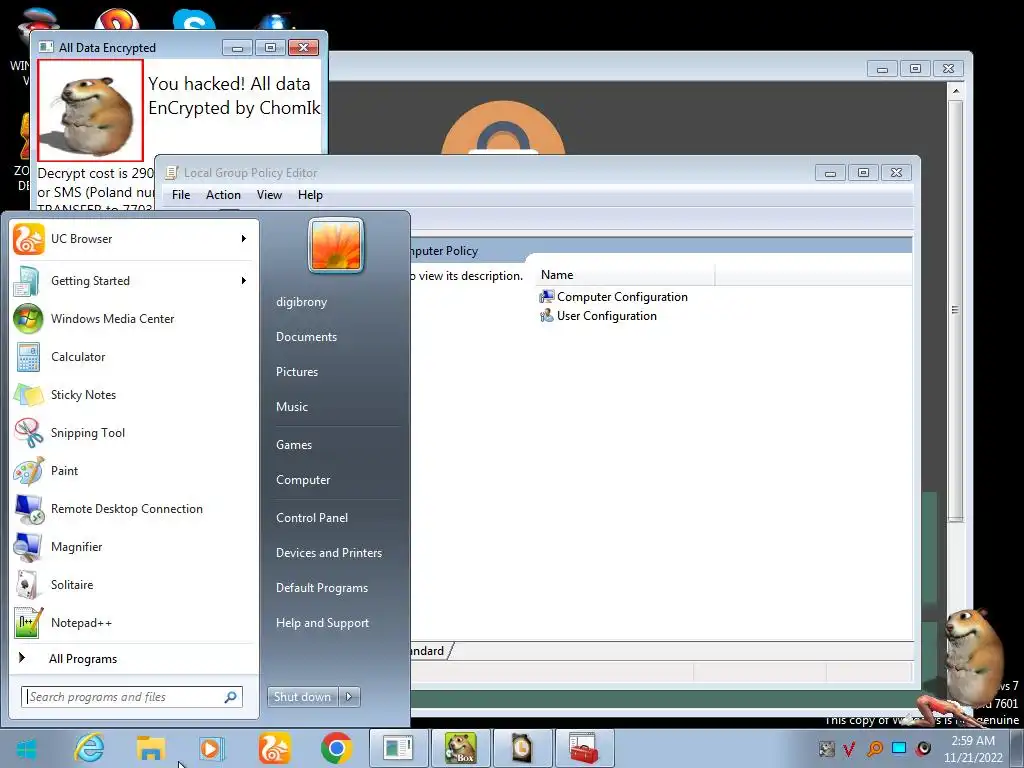
Task: Switch to red toolbox app on taskbar
Action: [584, 749]
